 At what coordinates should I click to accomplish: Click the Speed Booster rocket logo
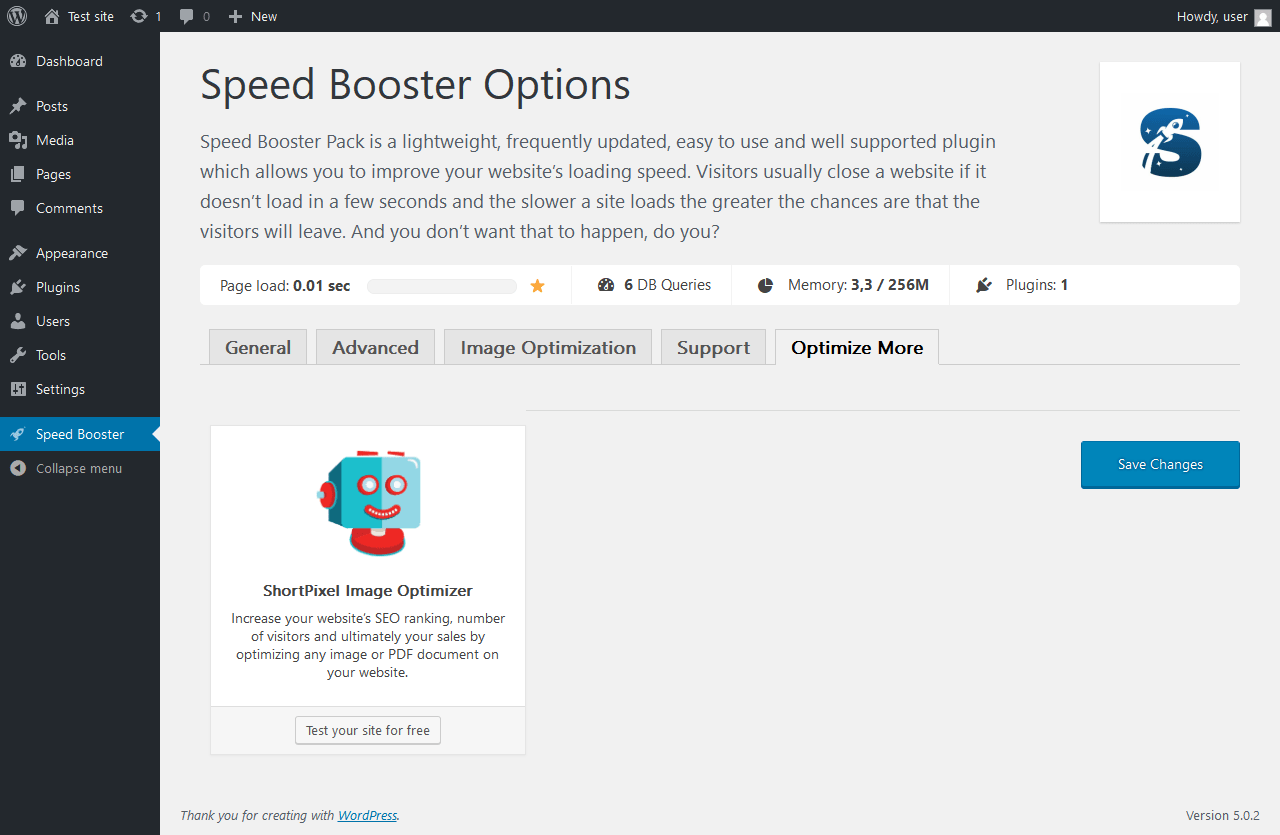[x=1170, y=142]
